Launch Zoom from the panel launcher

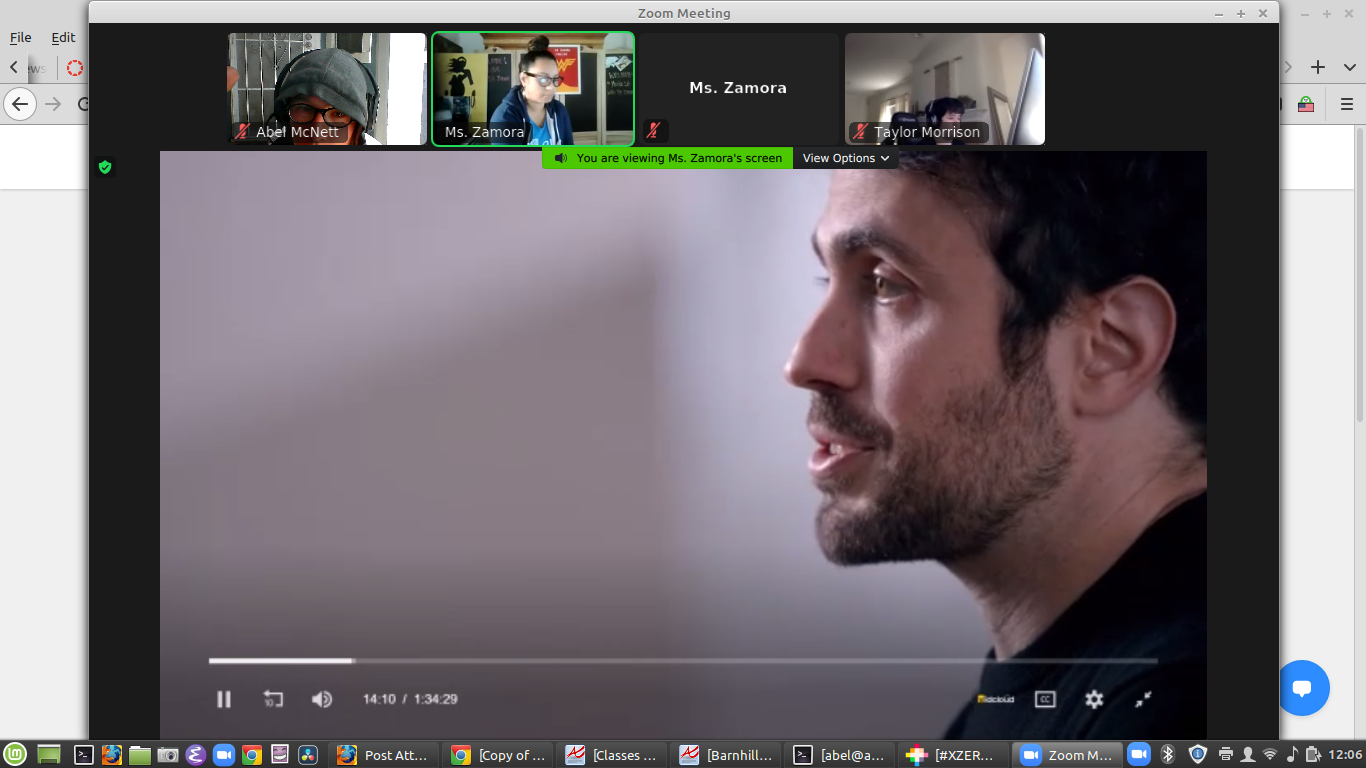coord(224,755)
